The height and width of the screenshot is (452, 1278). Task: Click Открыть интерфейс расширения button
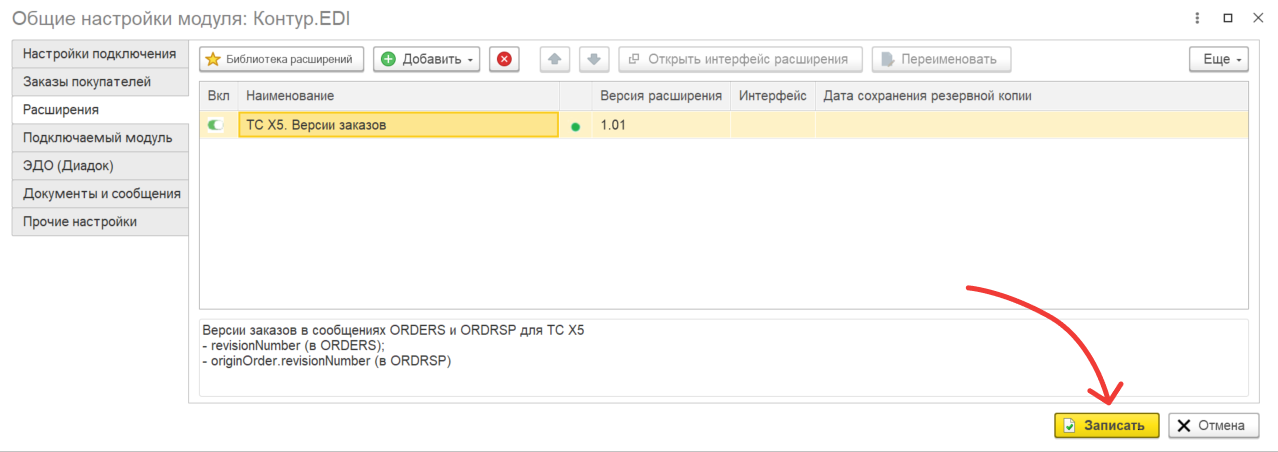coord(740,59)
